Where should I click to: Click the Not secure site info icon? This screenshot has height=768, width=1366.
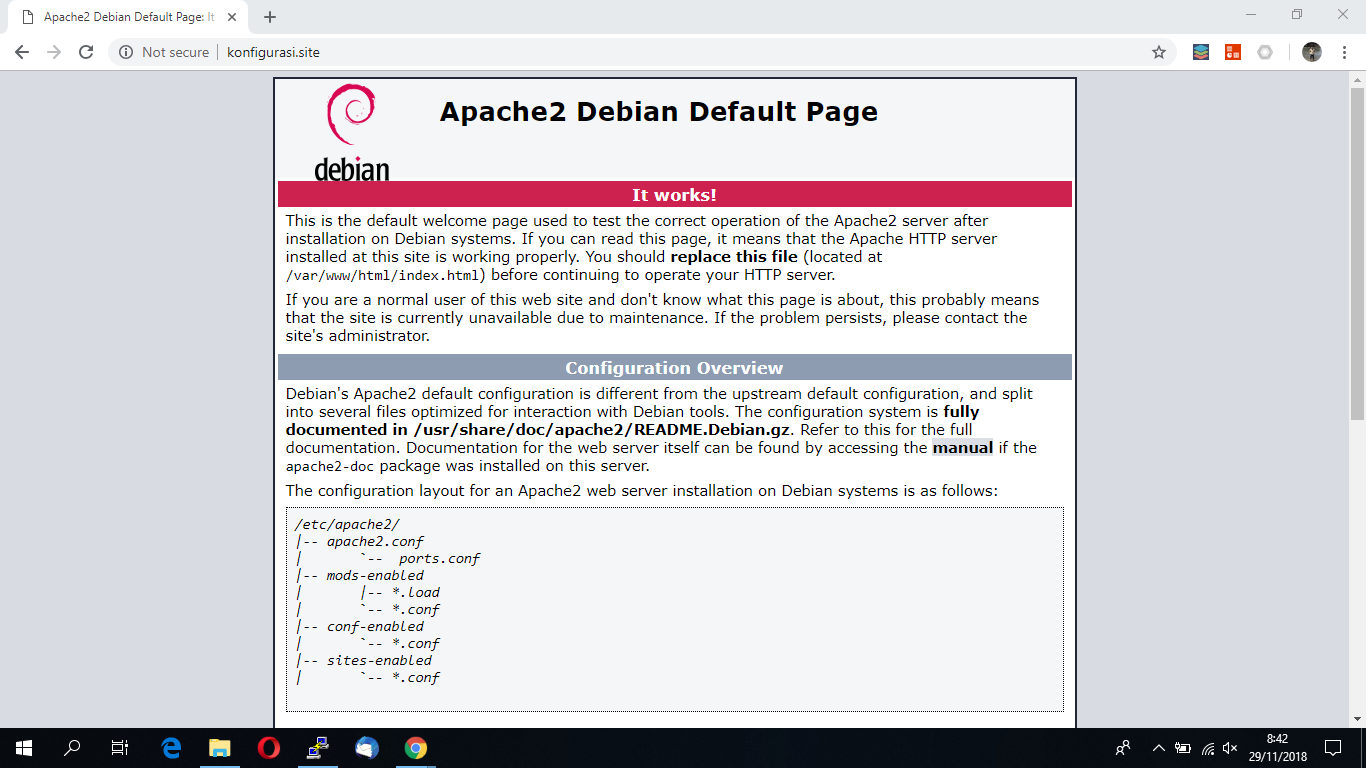pos(126,52)
